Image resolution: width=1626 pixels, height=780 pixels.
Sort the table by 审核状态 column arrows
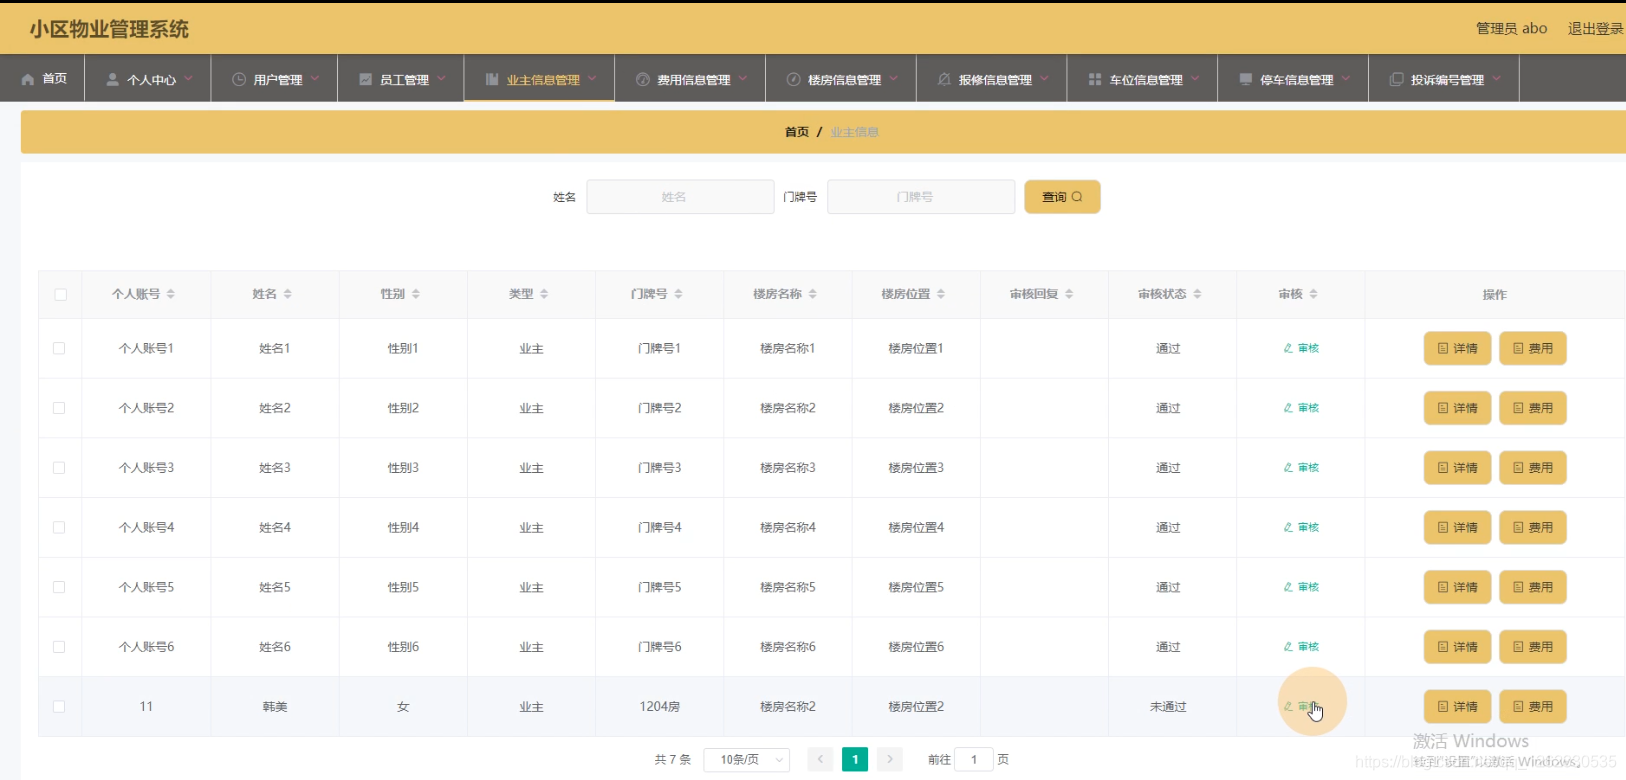coord(1197,294)
